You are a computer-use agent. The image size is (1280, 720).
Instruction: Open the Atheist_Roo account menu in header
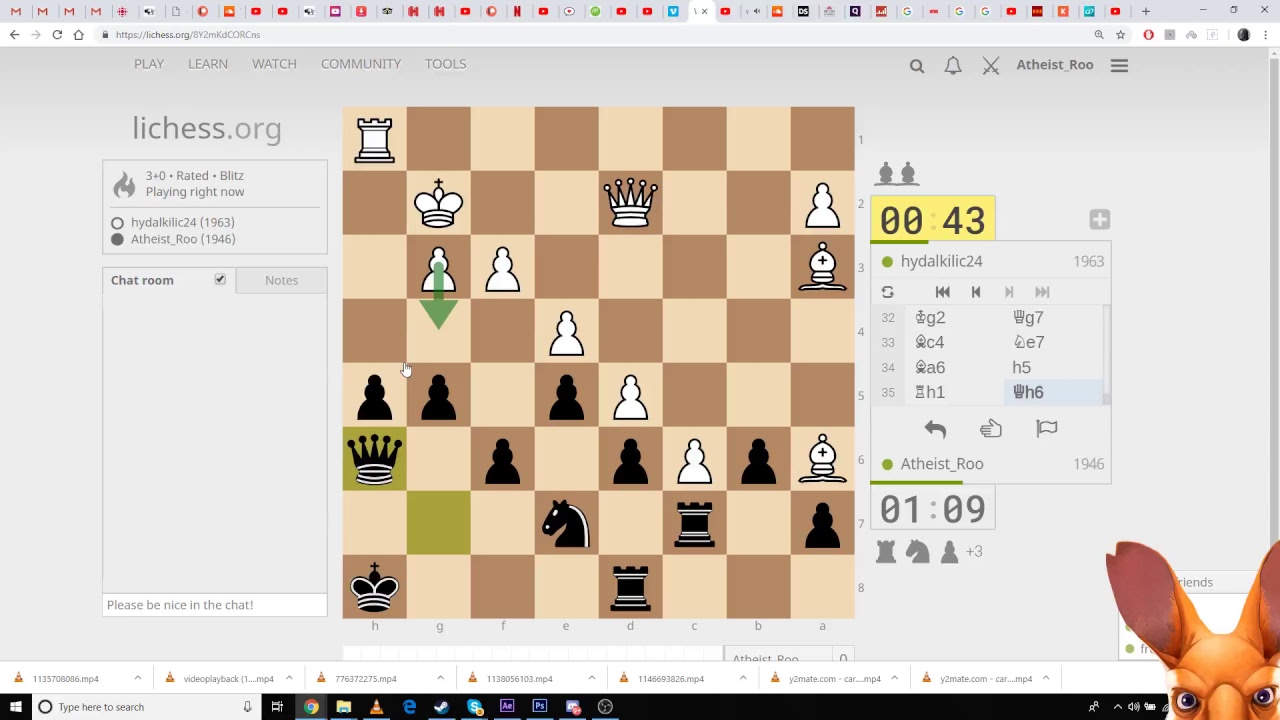[1055, 65]
